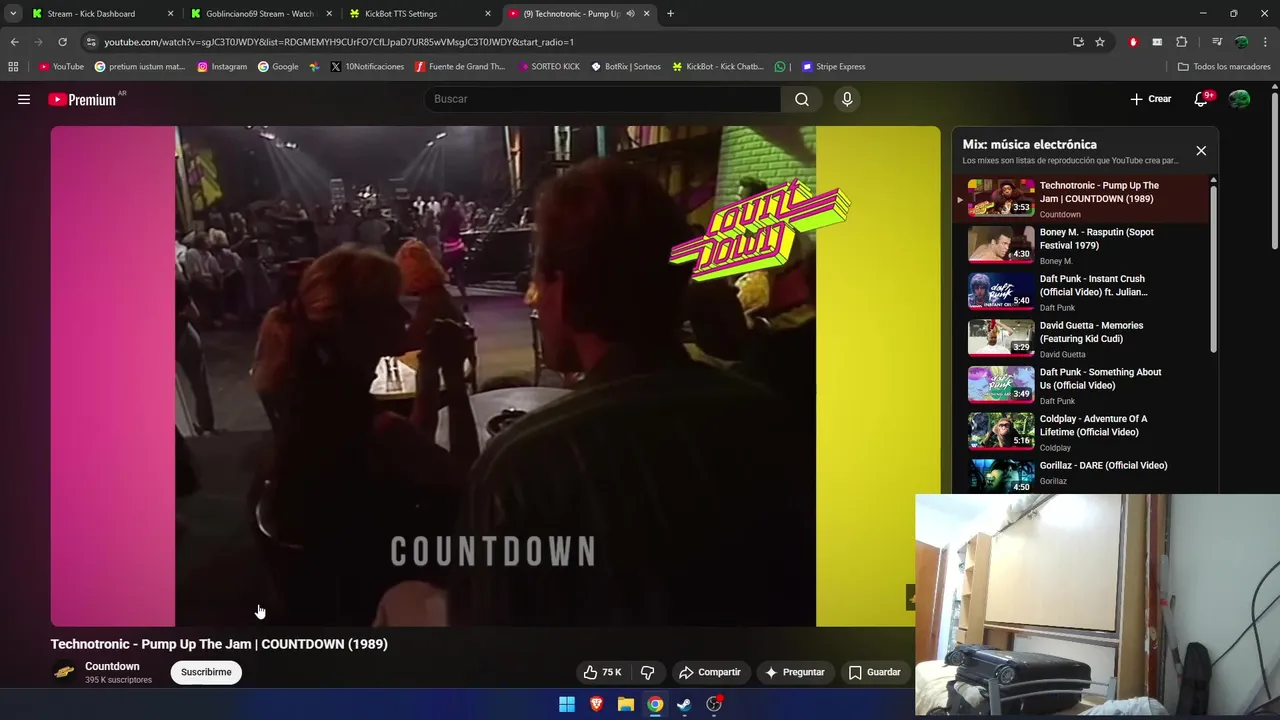
Task: Open the YouTube bookmark
Action: coord(61,67)
